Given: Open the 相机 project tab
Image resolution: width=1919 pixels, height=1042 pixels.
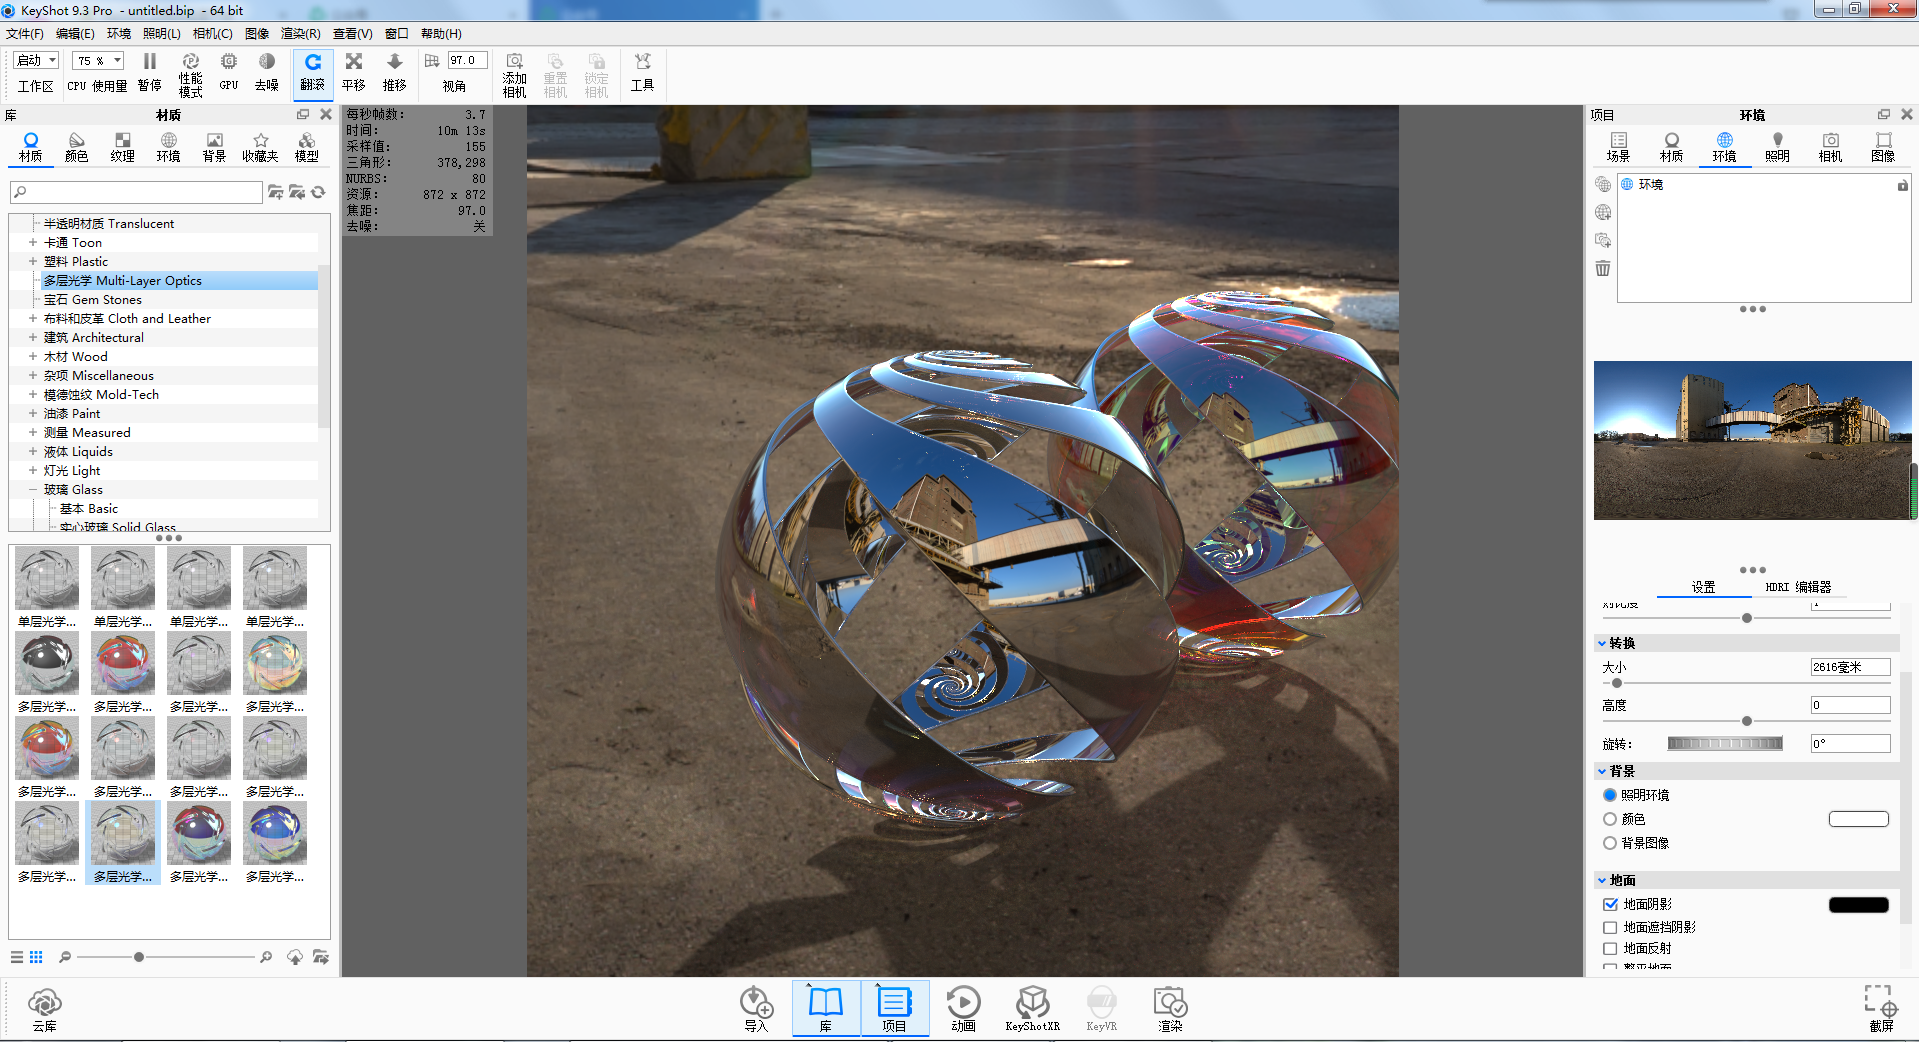Looking at the screenshot, I should click(1830, 147).
